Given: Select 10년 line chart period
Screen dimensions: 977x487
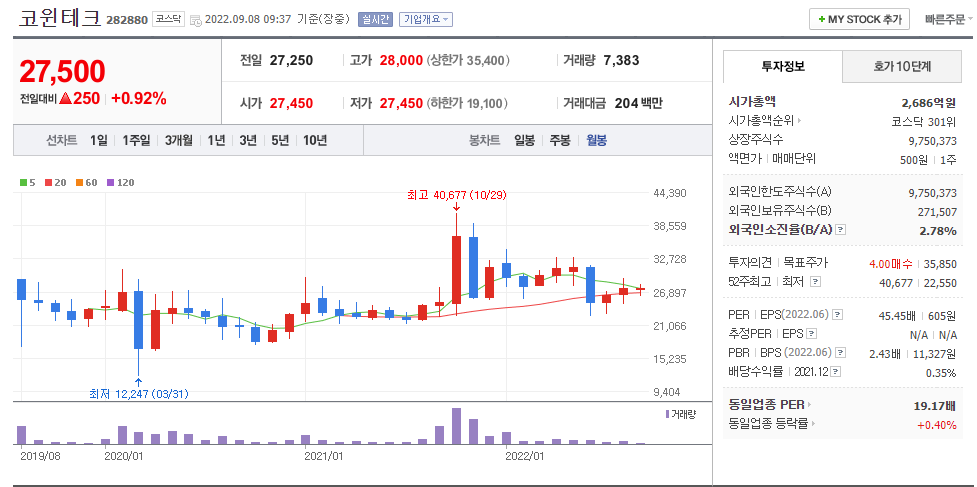Looking at the screenshot, I should coord(315,141).
